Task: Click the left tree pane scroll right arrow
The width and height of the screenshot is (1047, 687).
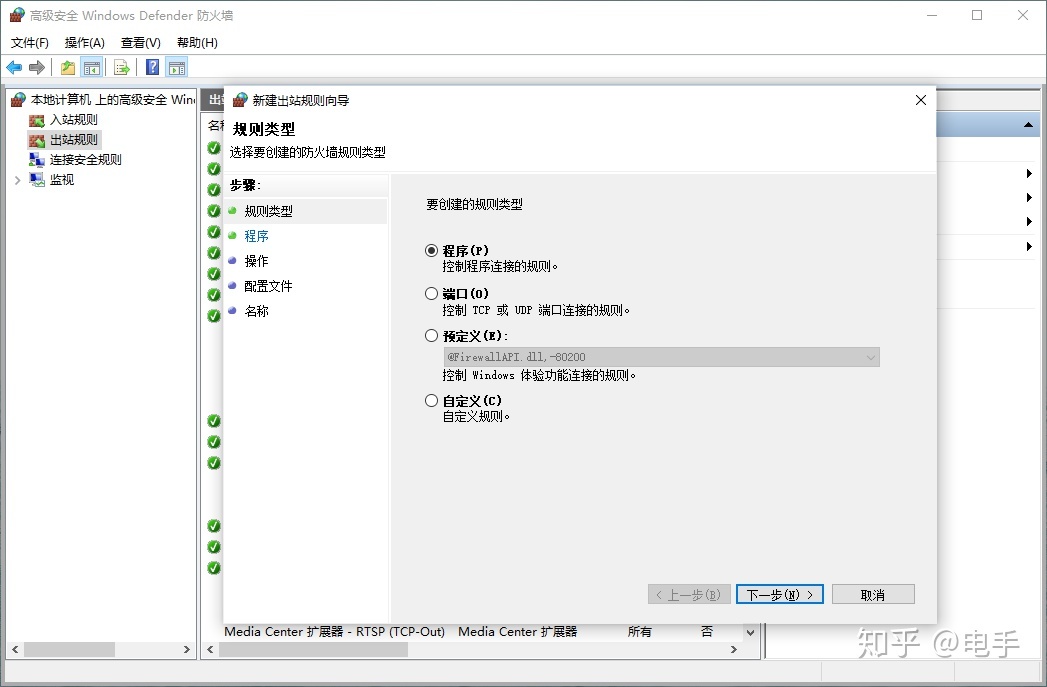Action: tap(187, 650)
